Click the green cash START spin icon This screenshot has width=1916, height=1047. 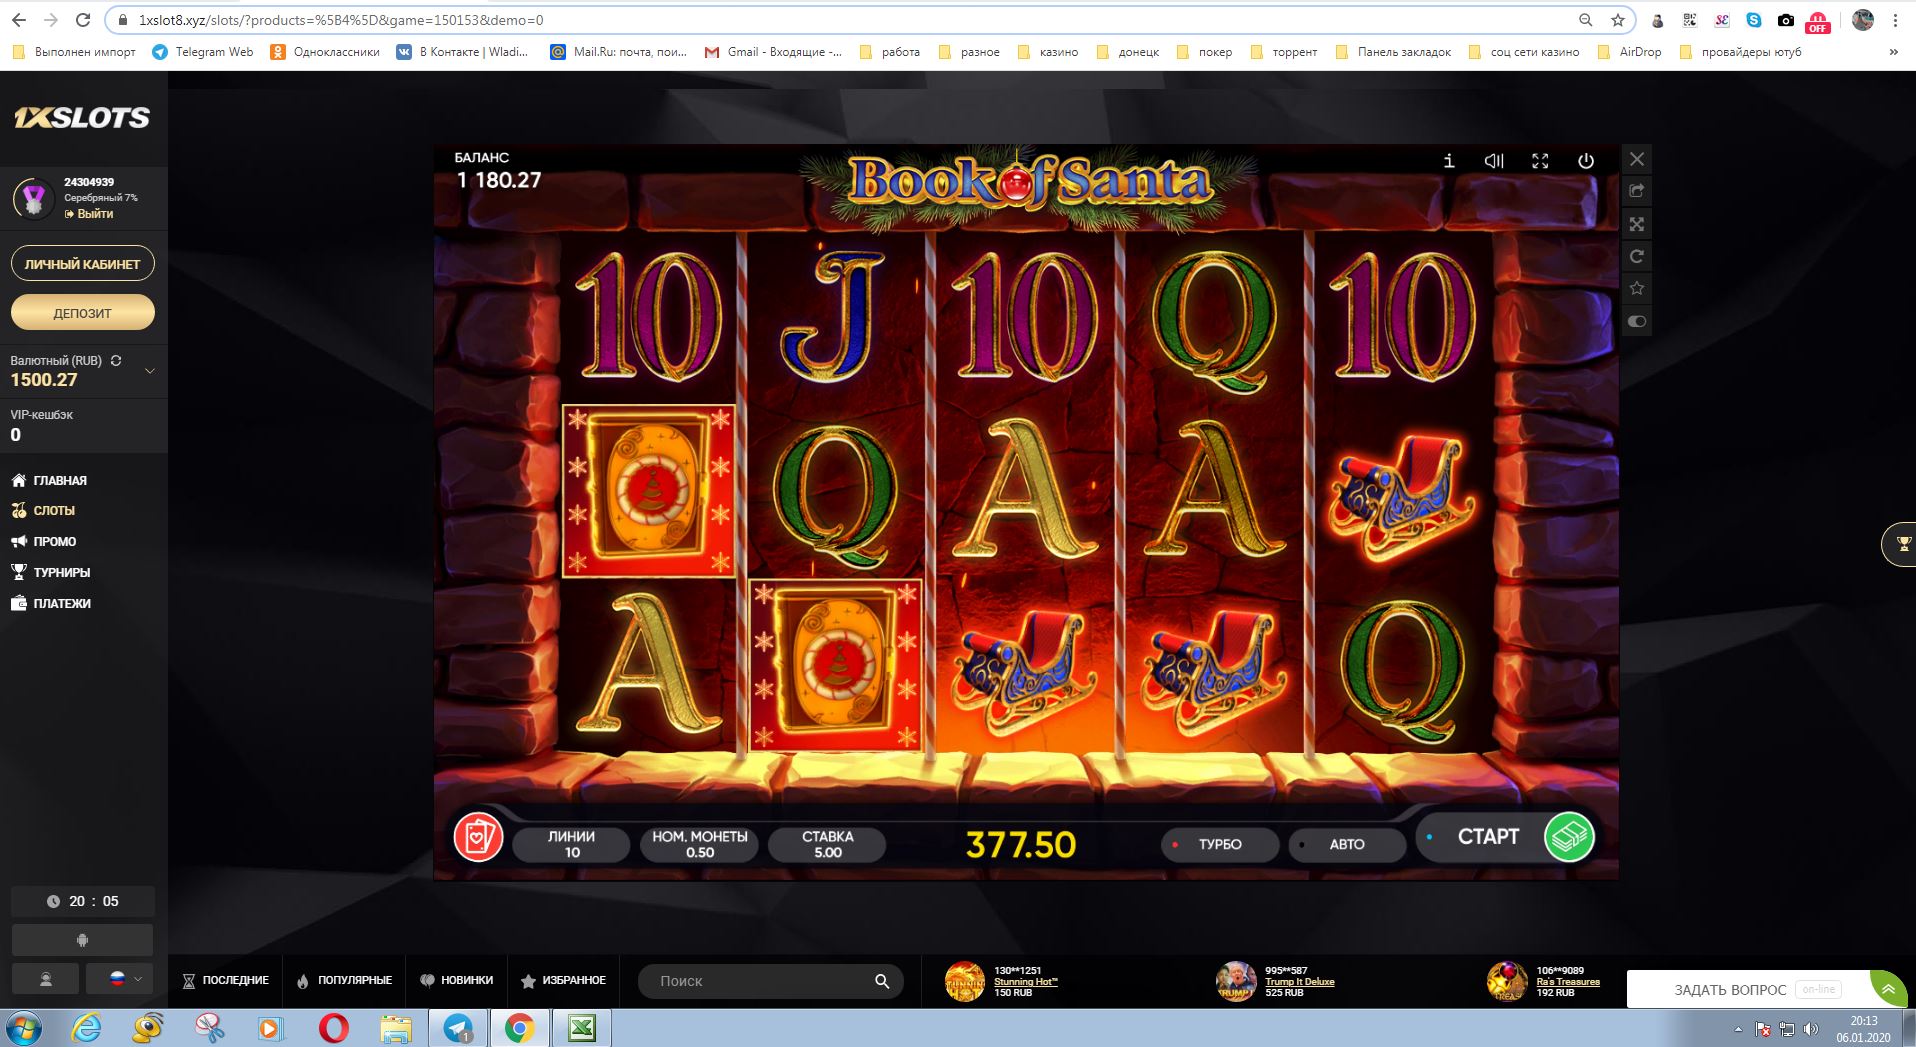point(1569,837)
